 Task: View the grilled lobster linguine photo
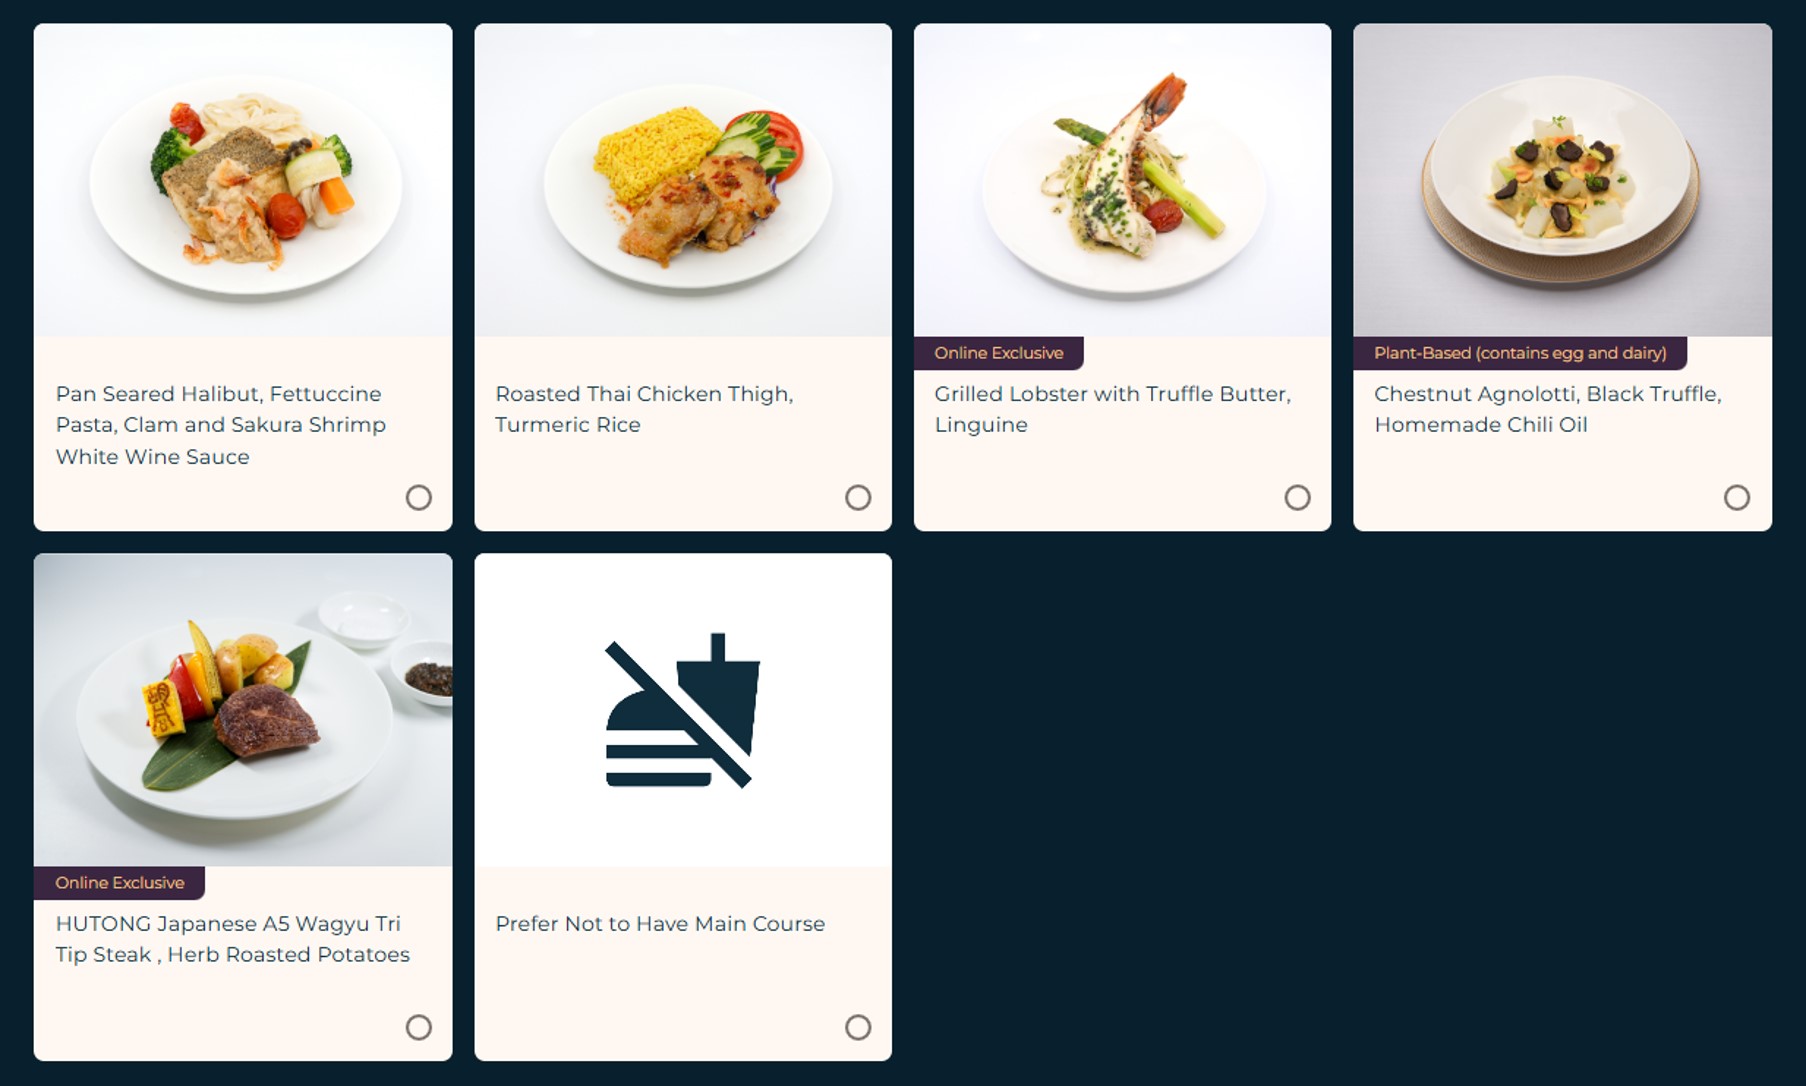1122,180
